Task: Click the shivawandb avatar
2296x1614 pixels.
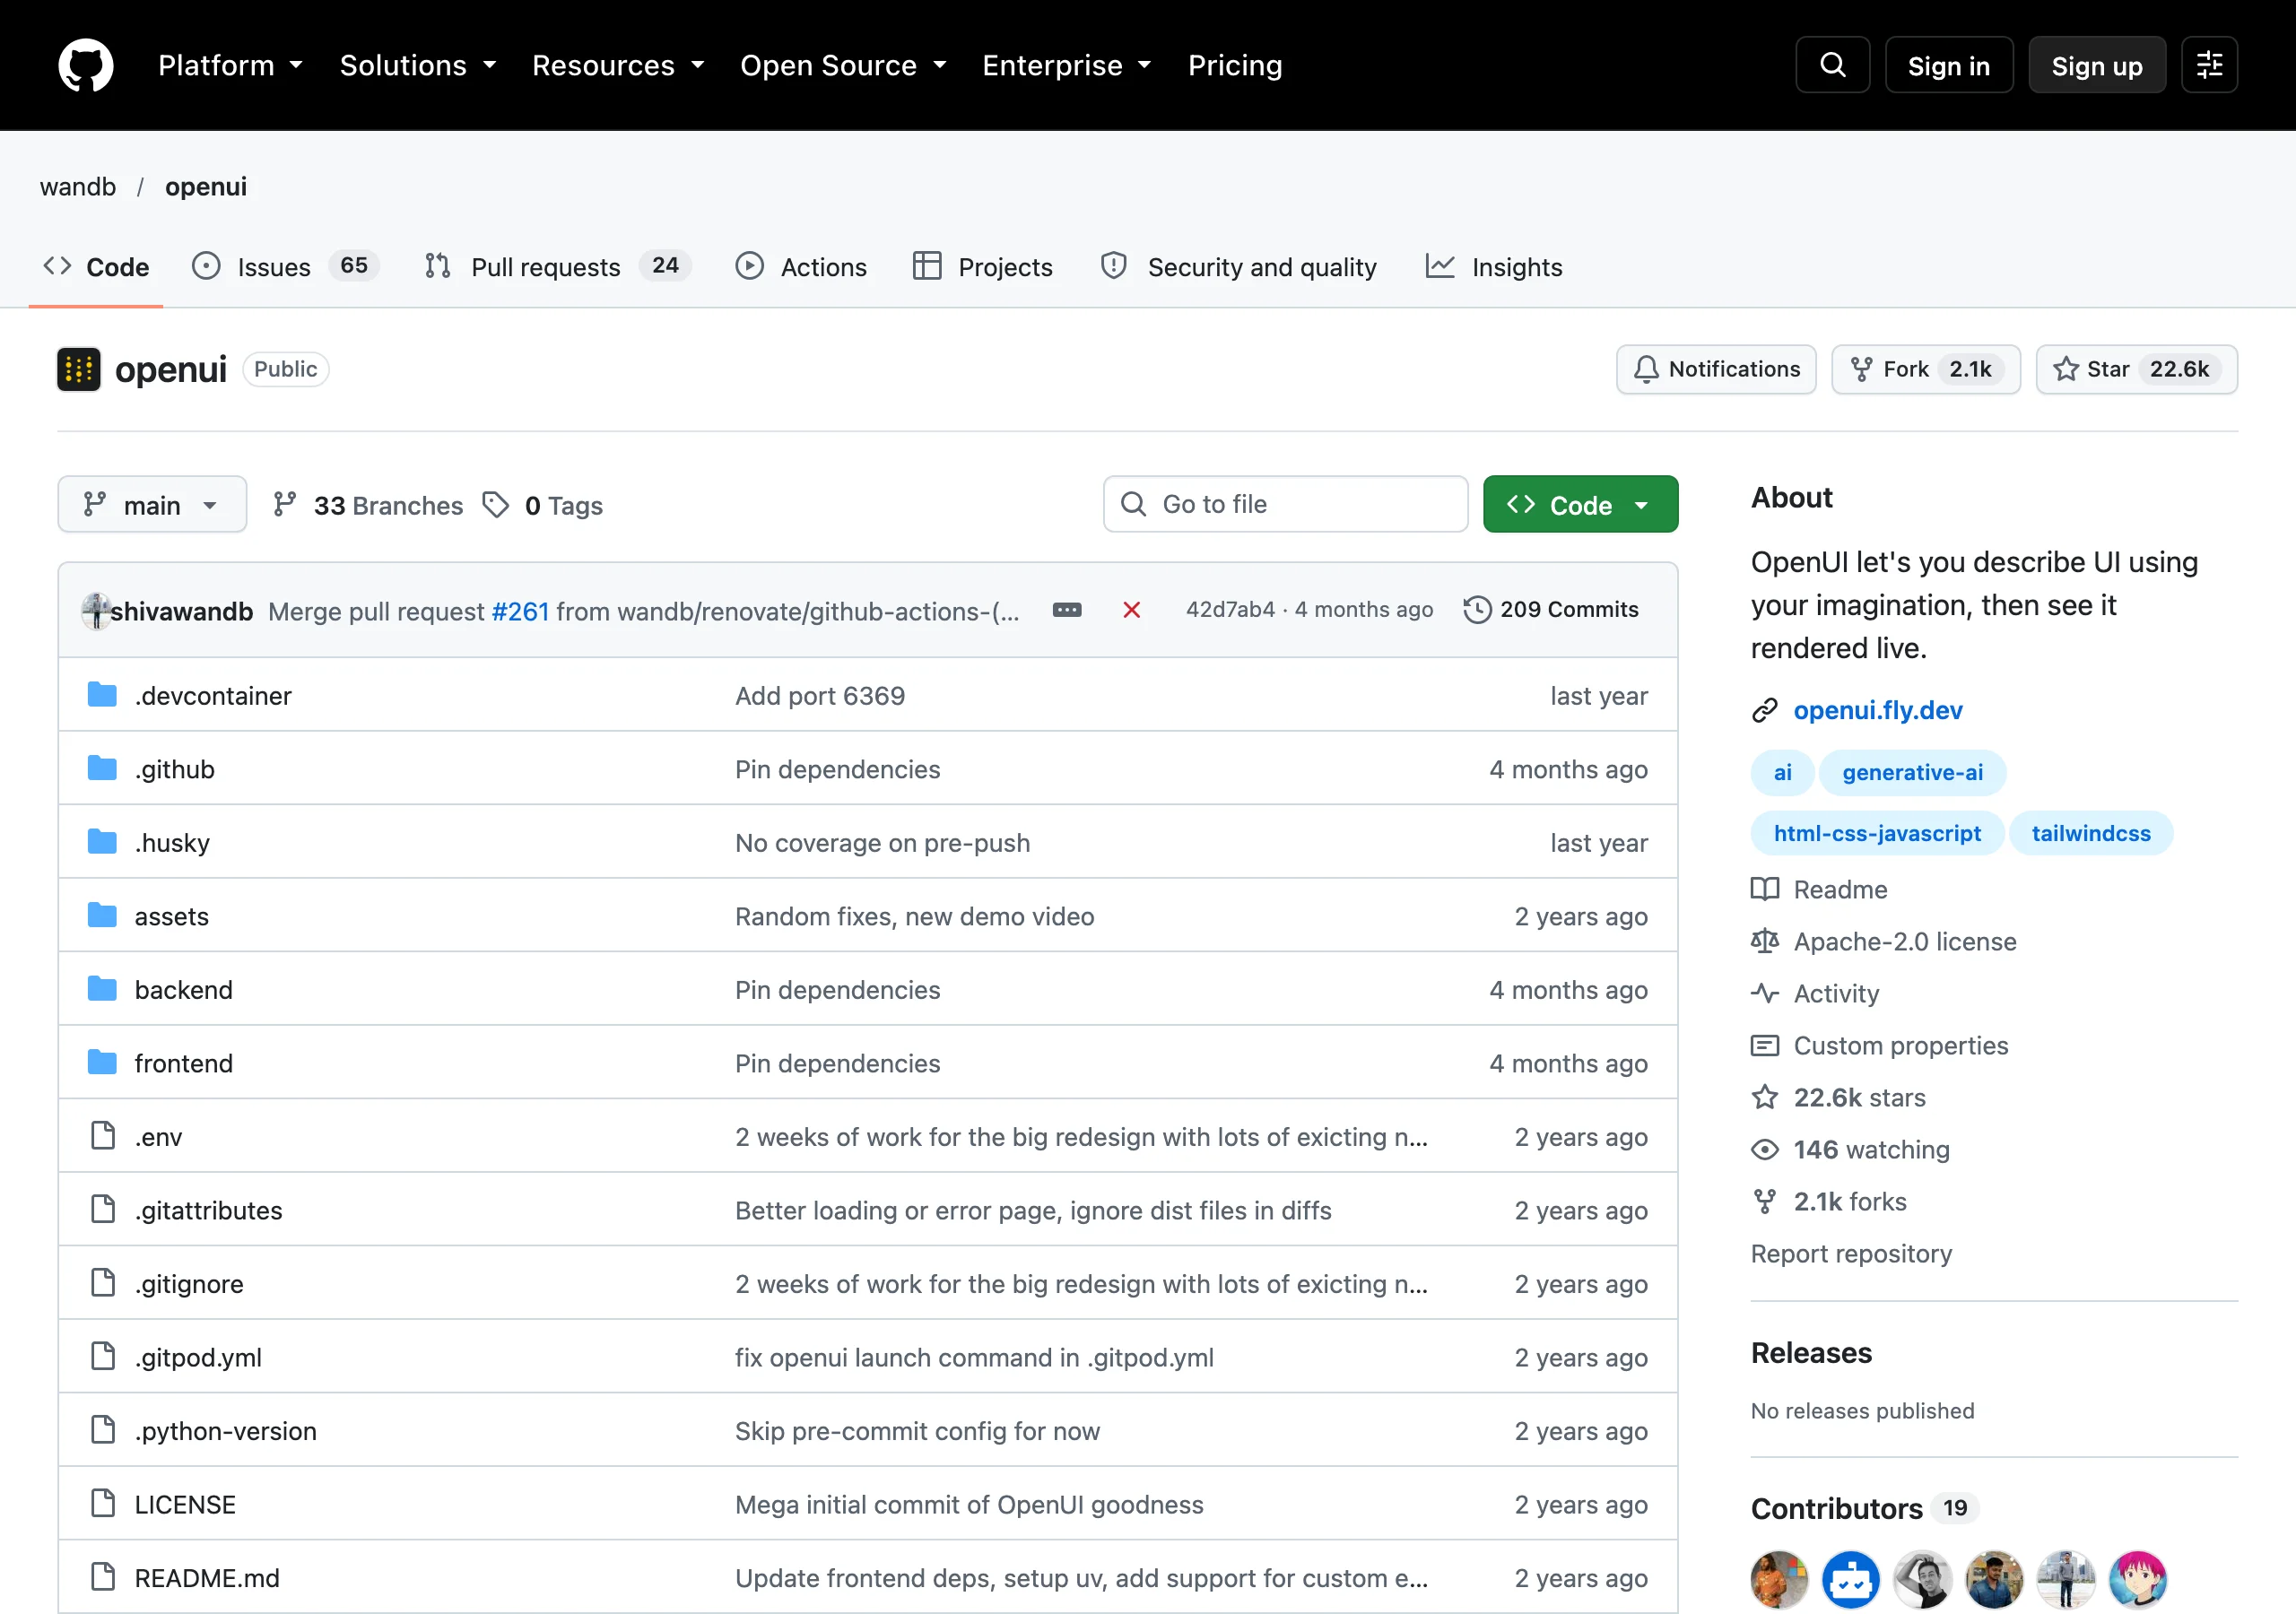Action: point(96,610)
